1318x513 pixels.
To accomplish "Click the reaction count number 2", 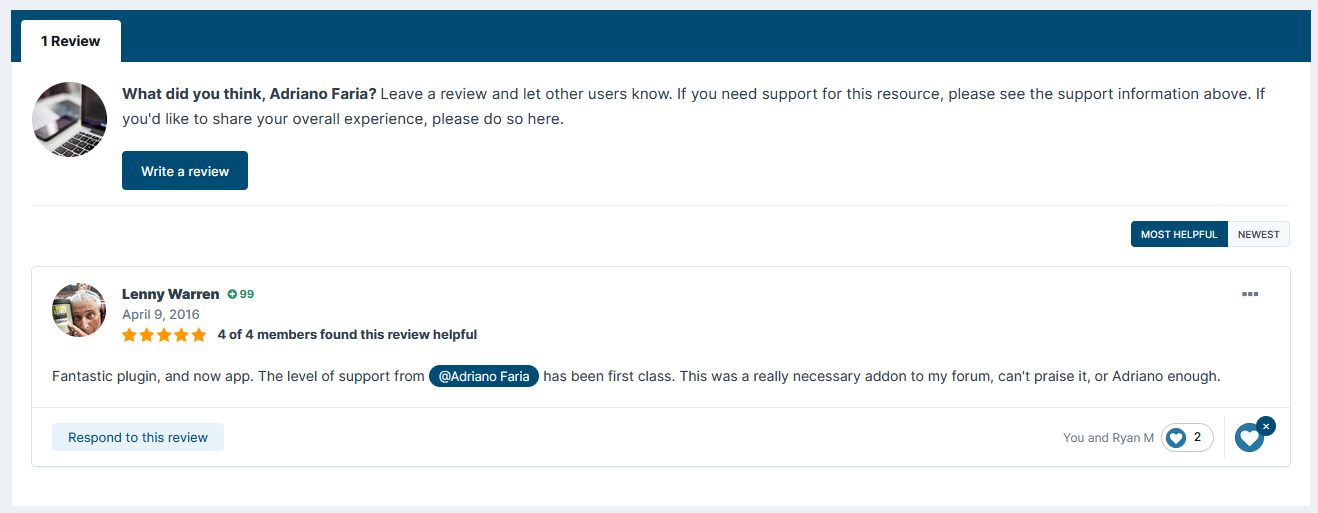I will click(1197, 437).
